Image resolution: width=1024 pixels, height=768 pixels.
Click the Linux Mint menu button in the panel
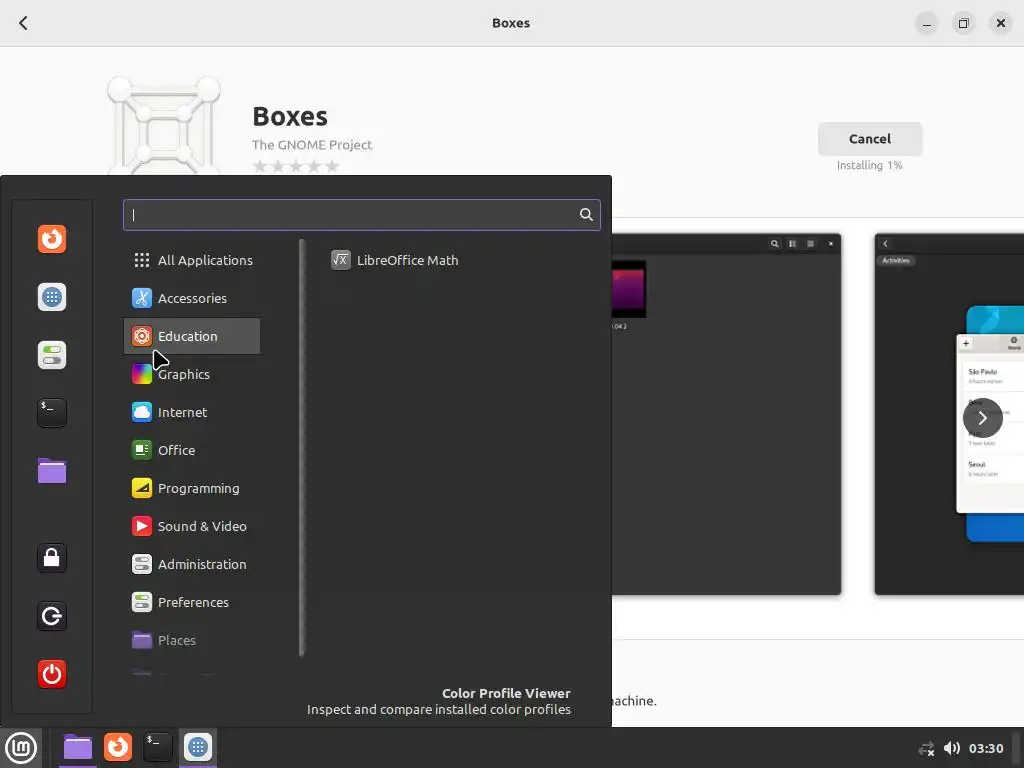point(21,748)
